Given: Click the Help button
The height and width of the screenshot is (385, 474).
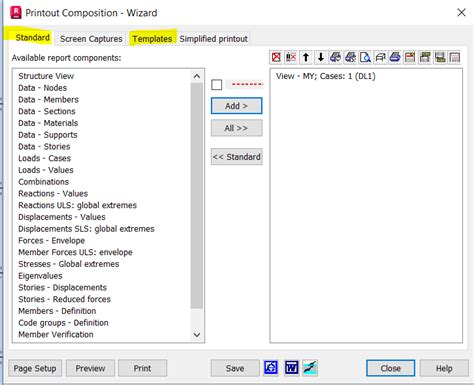Looking at the screenshot, I should 444,368.
